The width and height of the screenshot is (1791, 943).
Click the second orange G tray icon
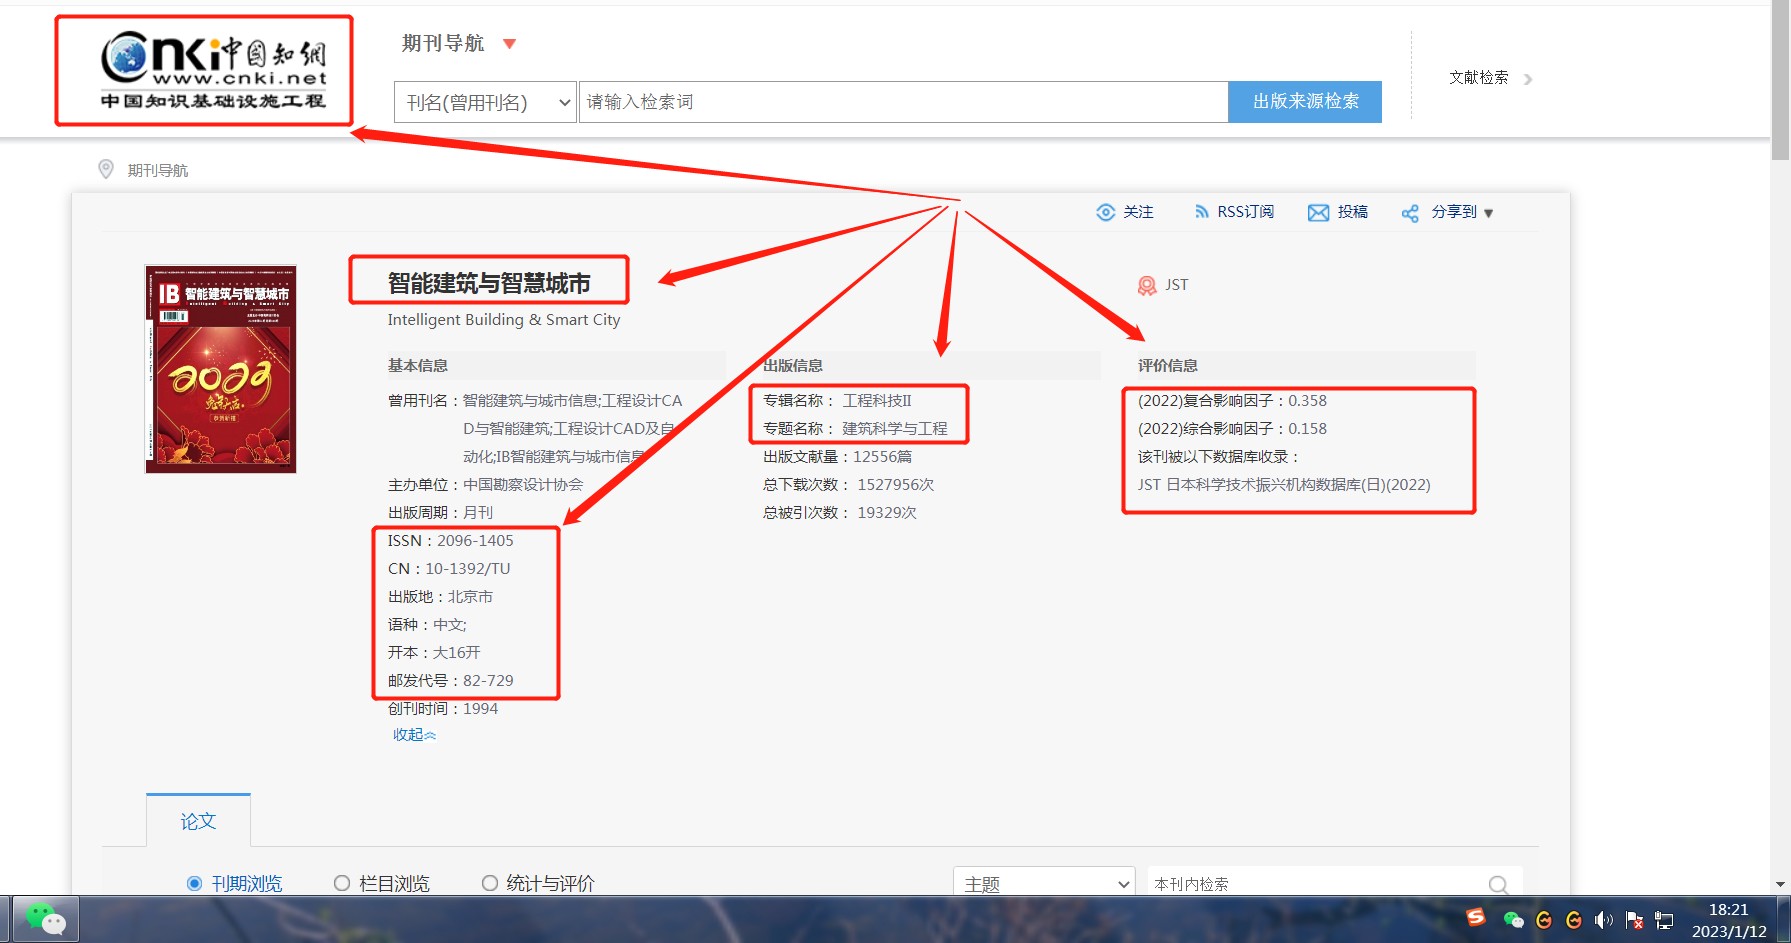tap(1574, 920)
